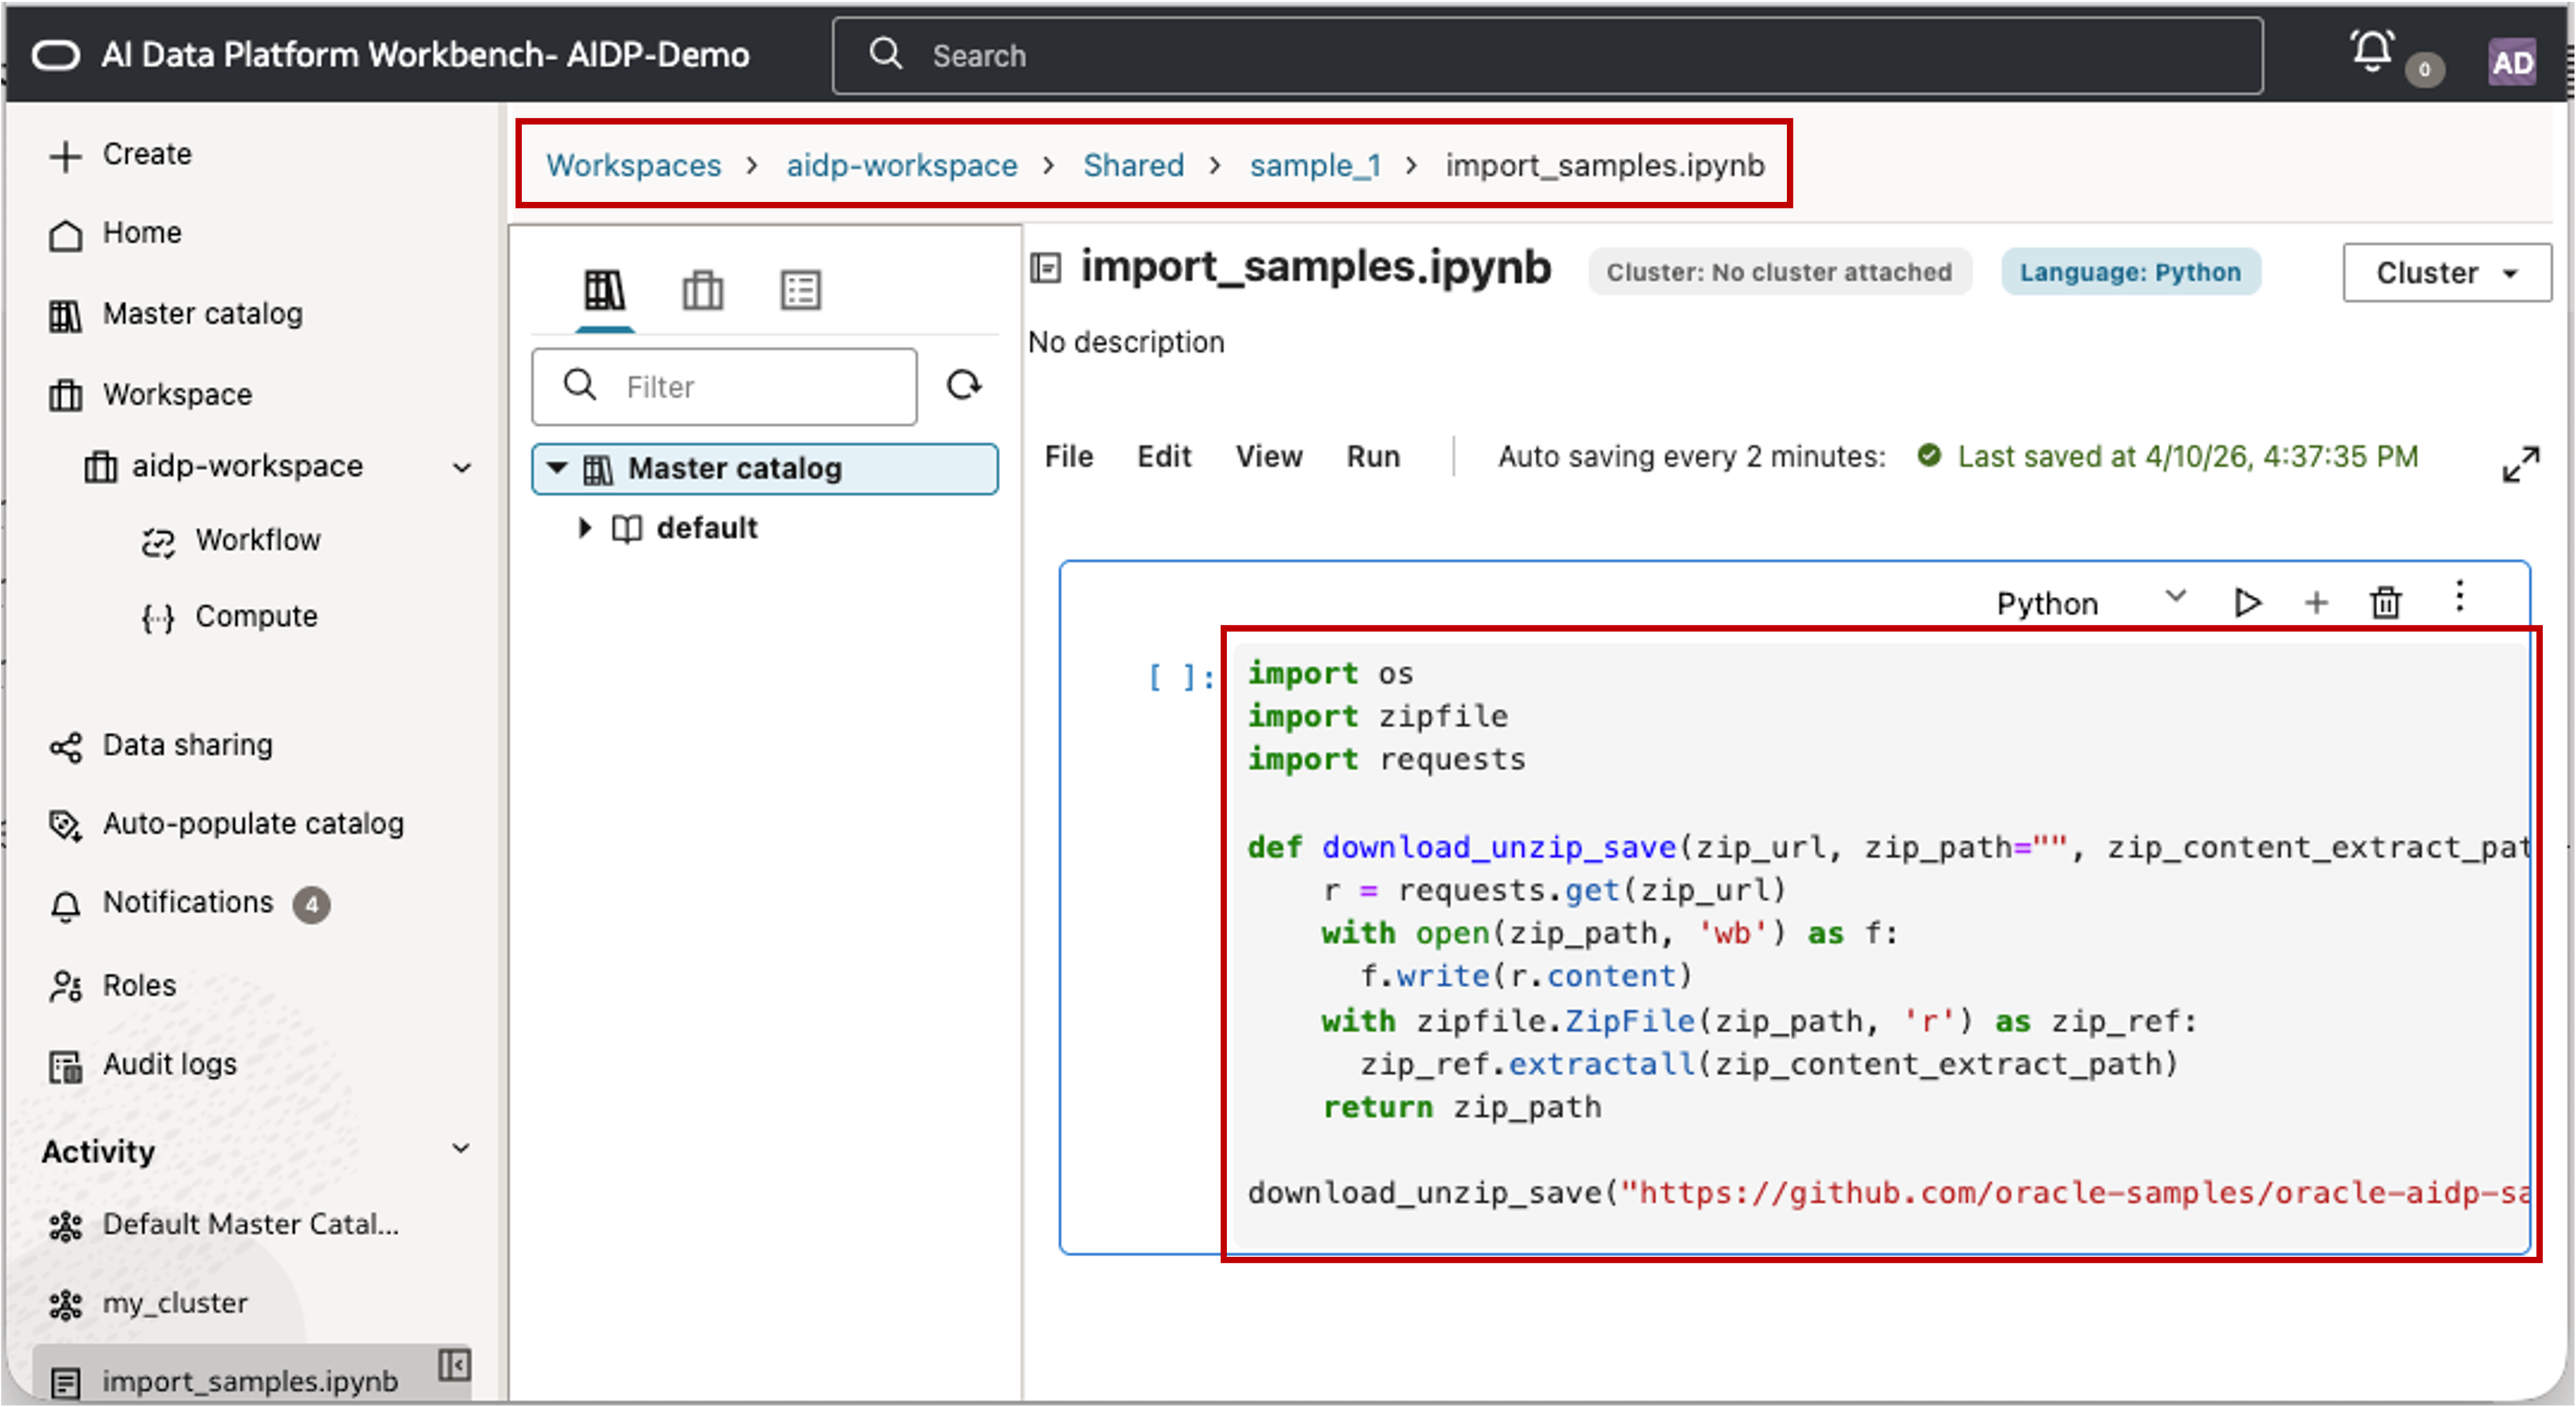Image resolution: width=2576 pixels, height=1407 pixels.
Task: Navigate to the Shared breadcrumb link
Action: point(1132,165)
